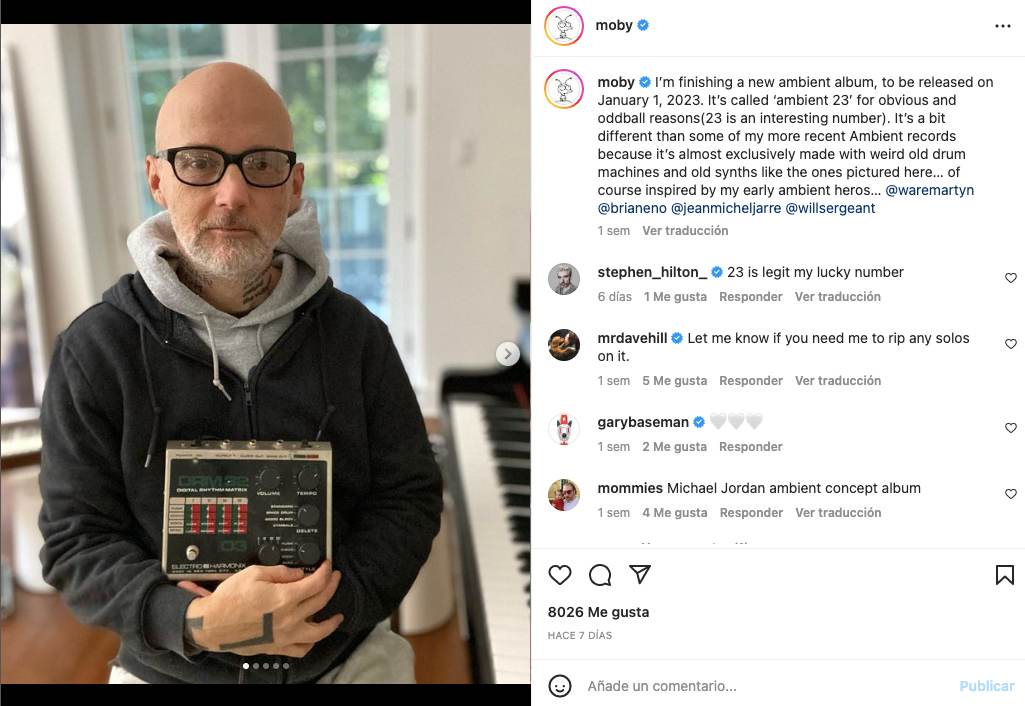This screenshot has height=706, width=1025.
Task: Open the three-dot options menu
Action: (x=1003, y=26)
